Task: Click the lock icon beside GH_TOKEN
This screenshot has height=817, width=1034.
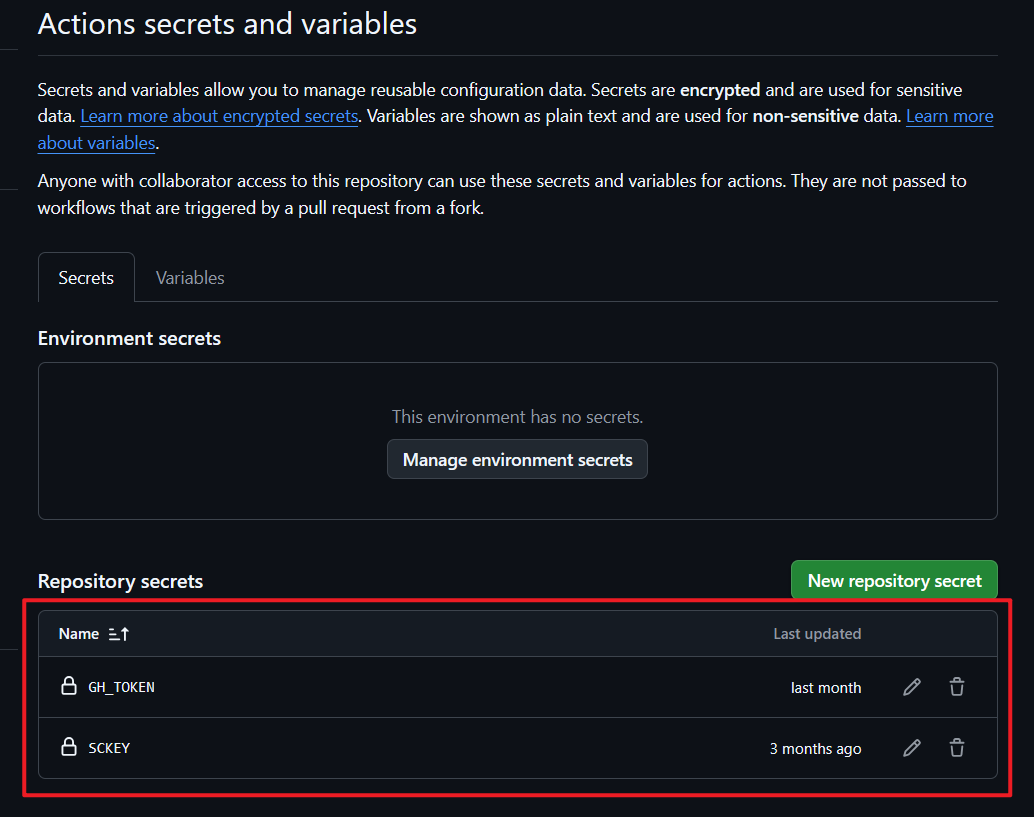Action: [x=69, y=687]
